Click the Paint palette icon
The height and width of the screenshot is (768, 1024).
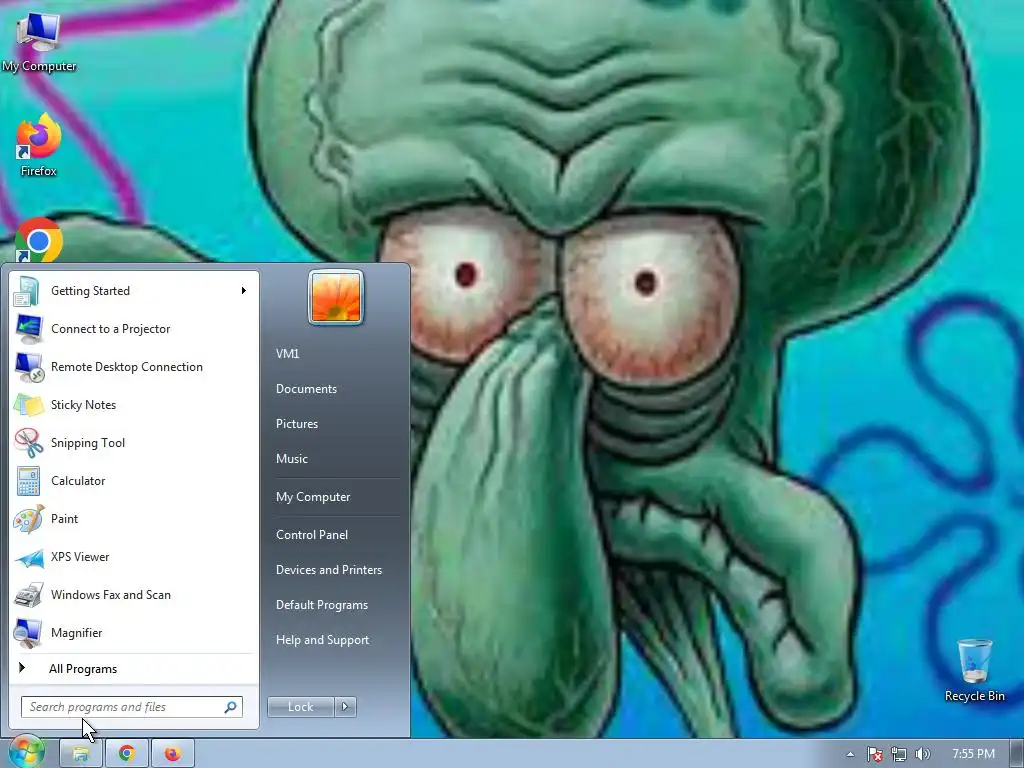[x=29, y=519]
